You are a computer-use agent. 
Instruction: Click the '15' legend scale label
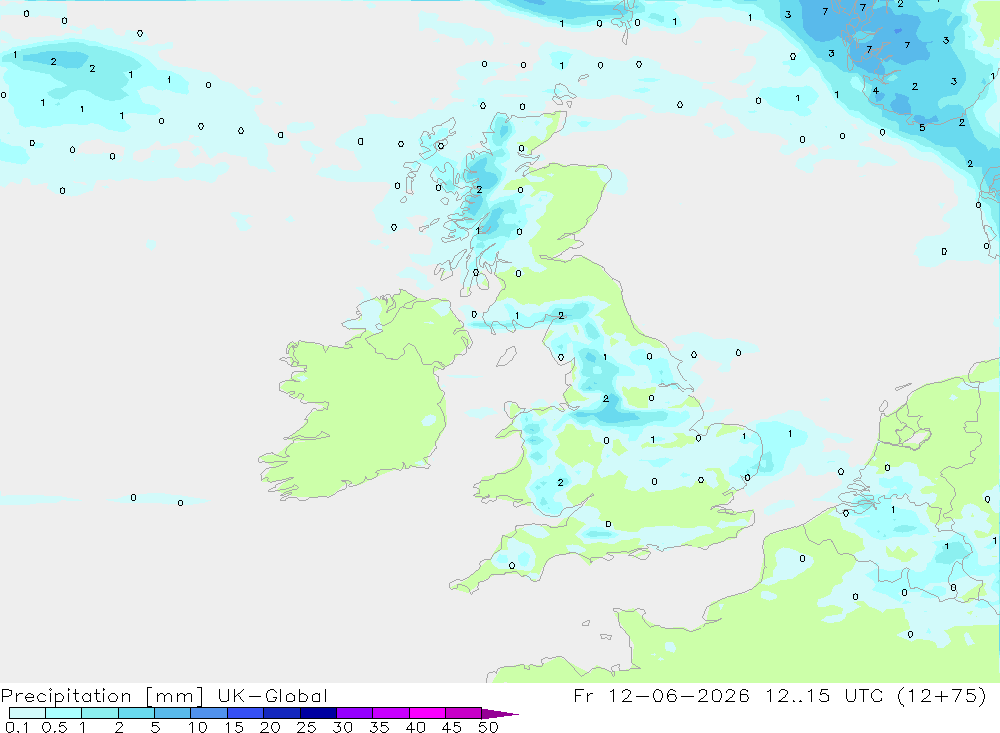(x=234, y=727)
